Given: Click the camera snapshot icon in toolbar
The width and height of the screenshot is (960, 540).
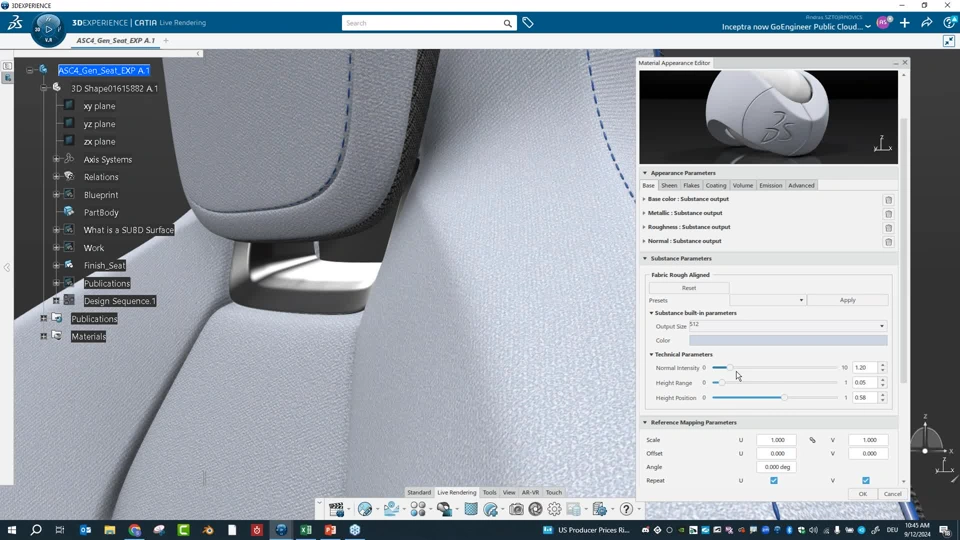Looking at the screenshot, I should pos(516,510).
